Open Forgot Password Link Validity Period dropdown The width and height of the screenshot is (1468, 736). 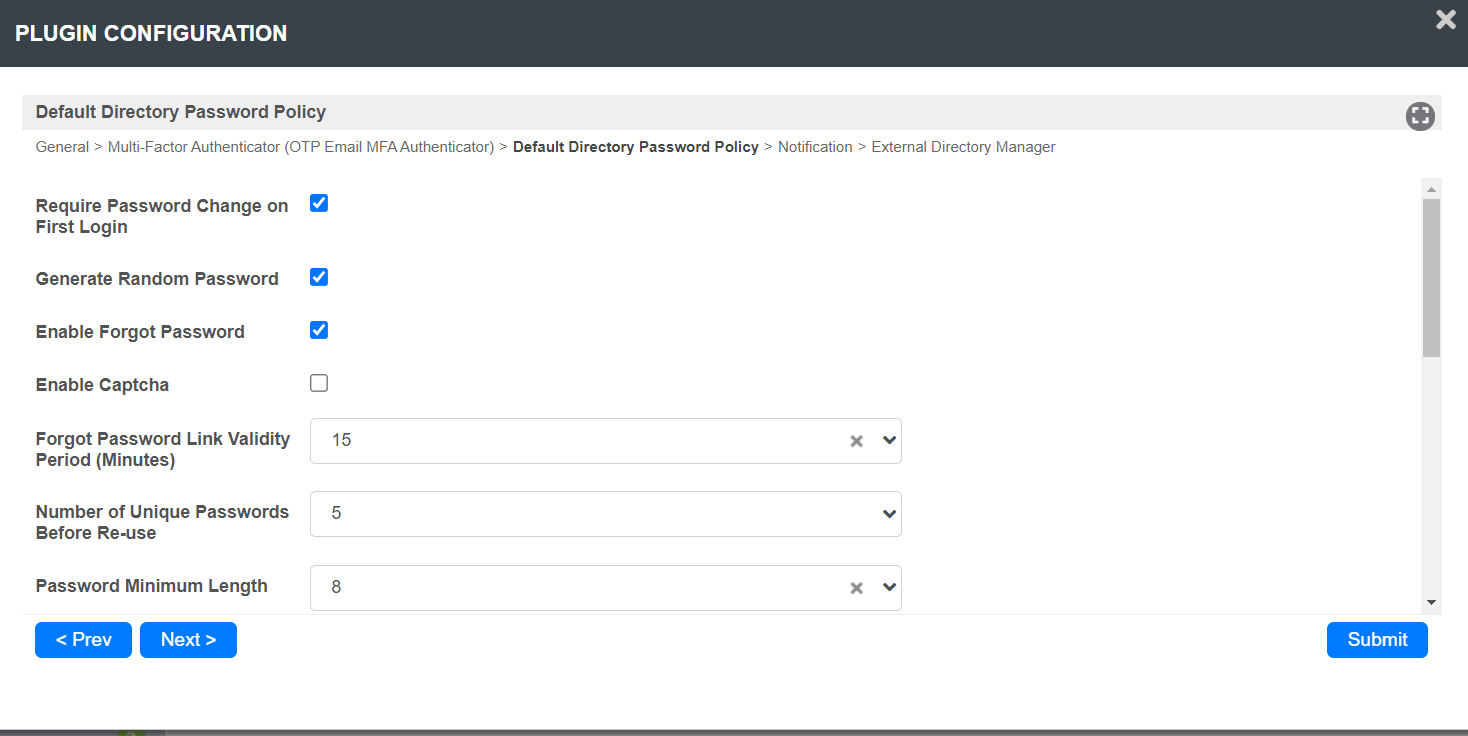coord(889,441)
